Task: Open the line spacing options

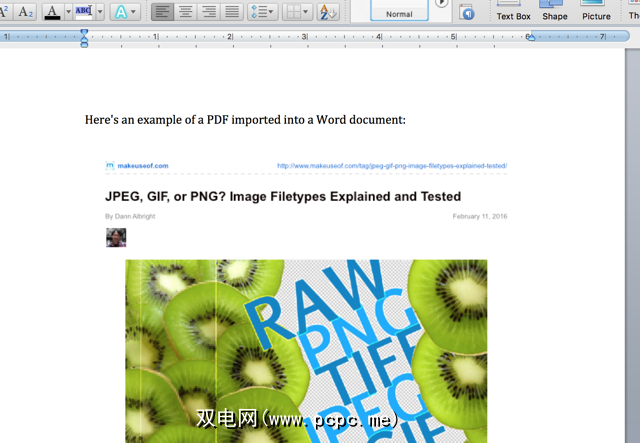Action: pyautogui.click(x=262, y=11)
